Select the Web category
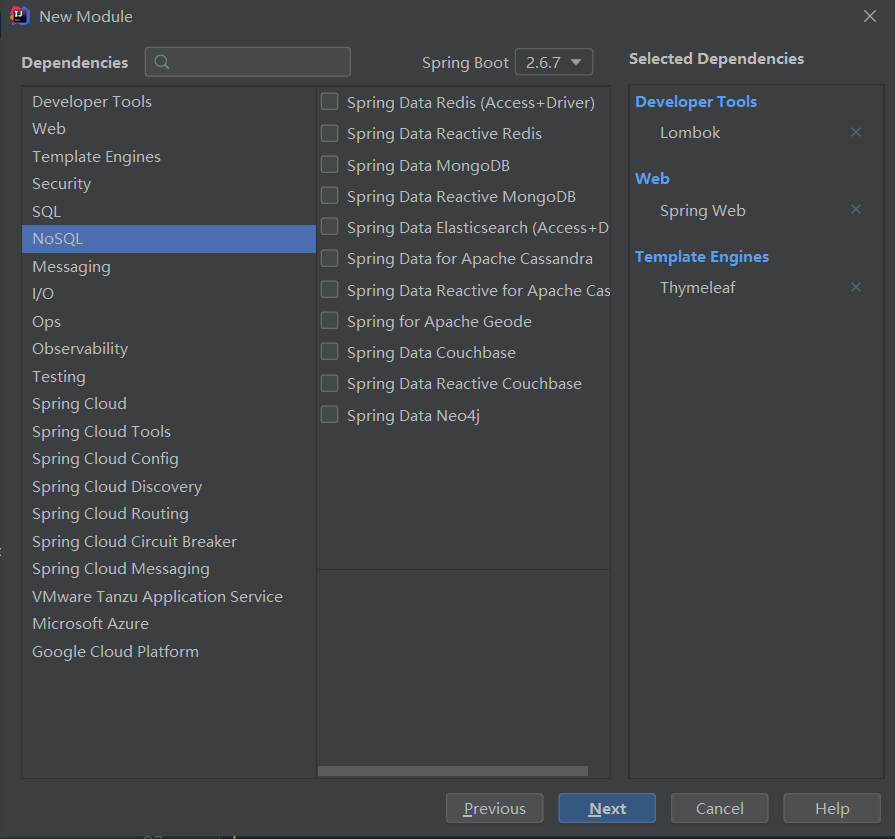This screenshot has height=839, width=895. pyautogui.click(x=168, y=129)
